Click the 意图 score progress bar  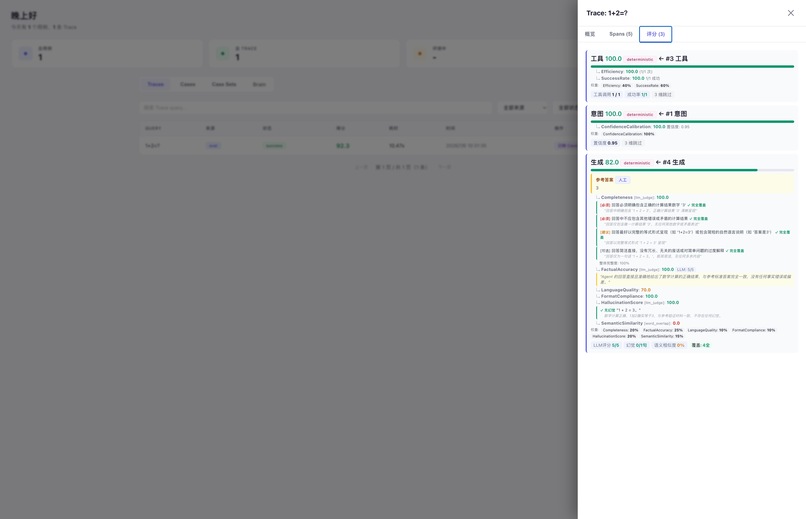[692, 121]
